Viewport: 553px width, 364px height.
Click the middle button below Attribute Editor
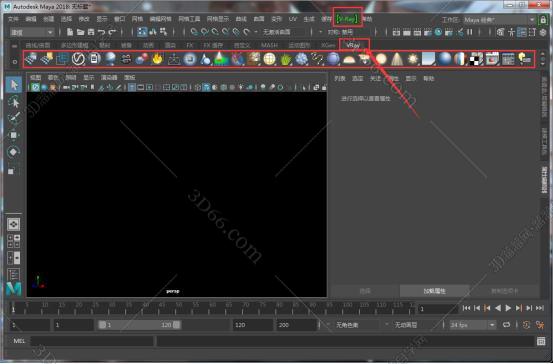[x=434, y=291]
